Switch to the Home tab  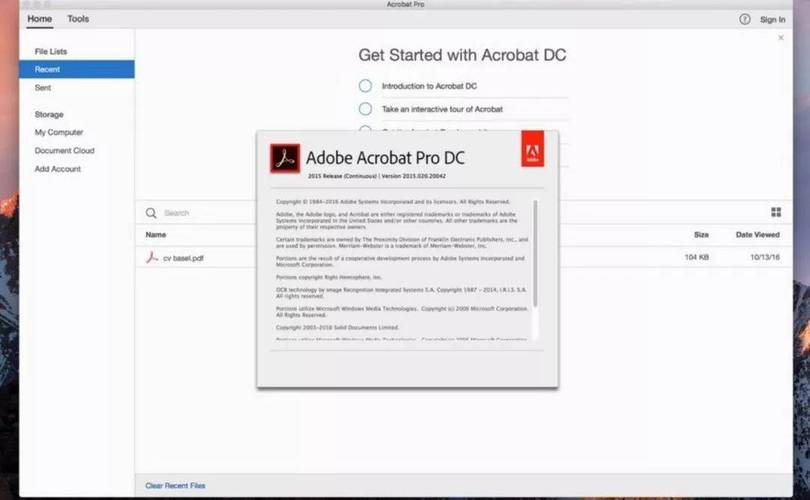pos(39,19)
